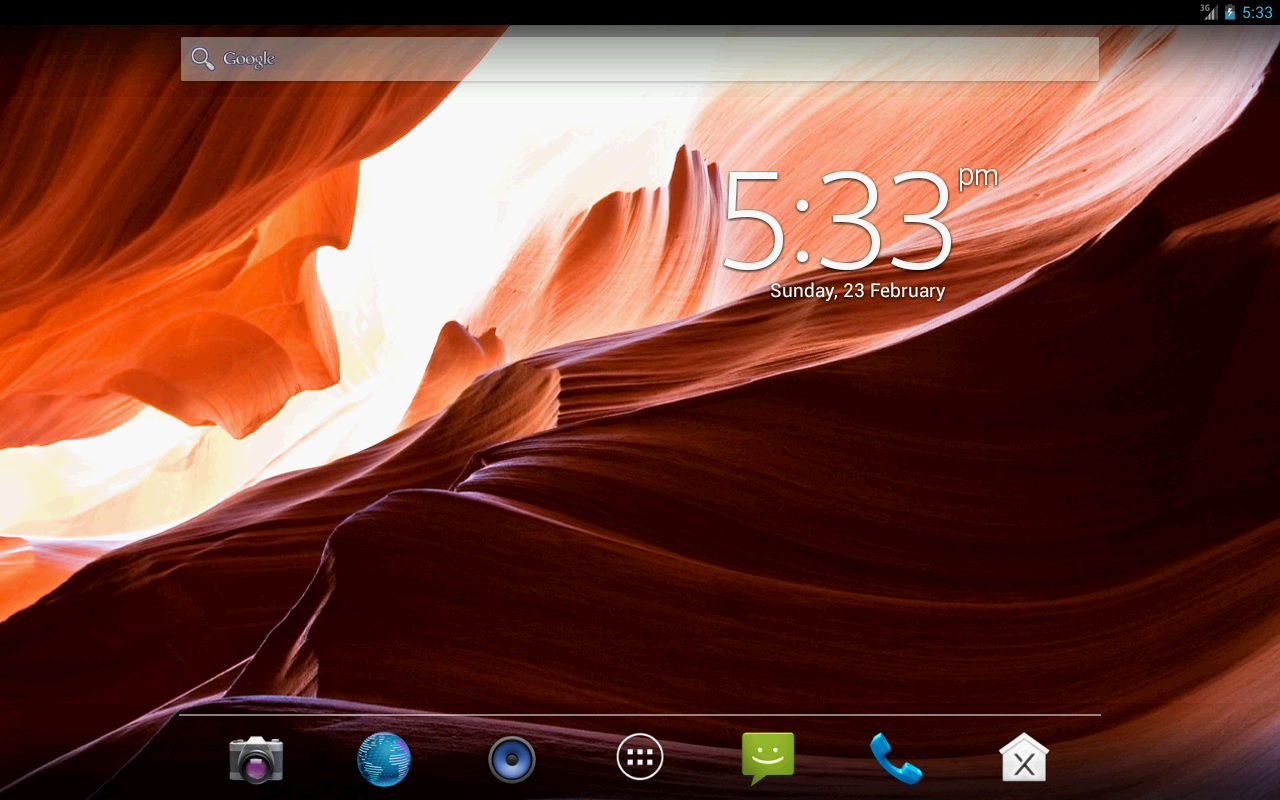
Task: Tap the Google search bar
Action: pyautogui.click(x=640, y=59)
